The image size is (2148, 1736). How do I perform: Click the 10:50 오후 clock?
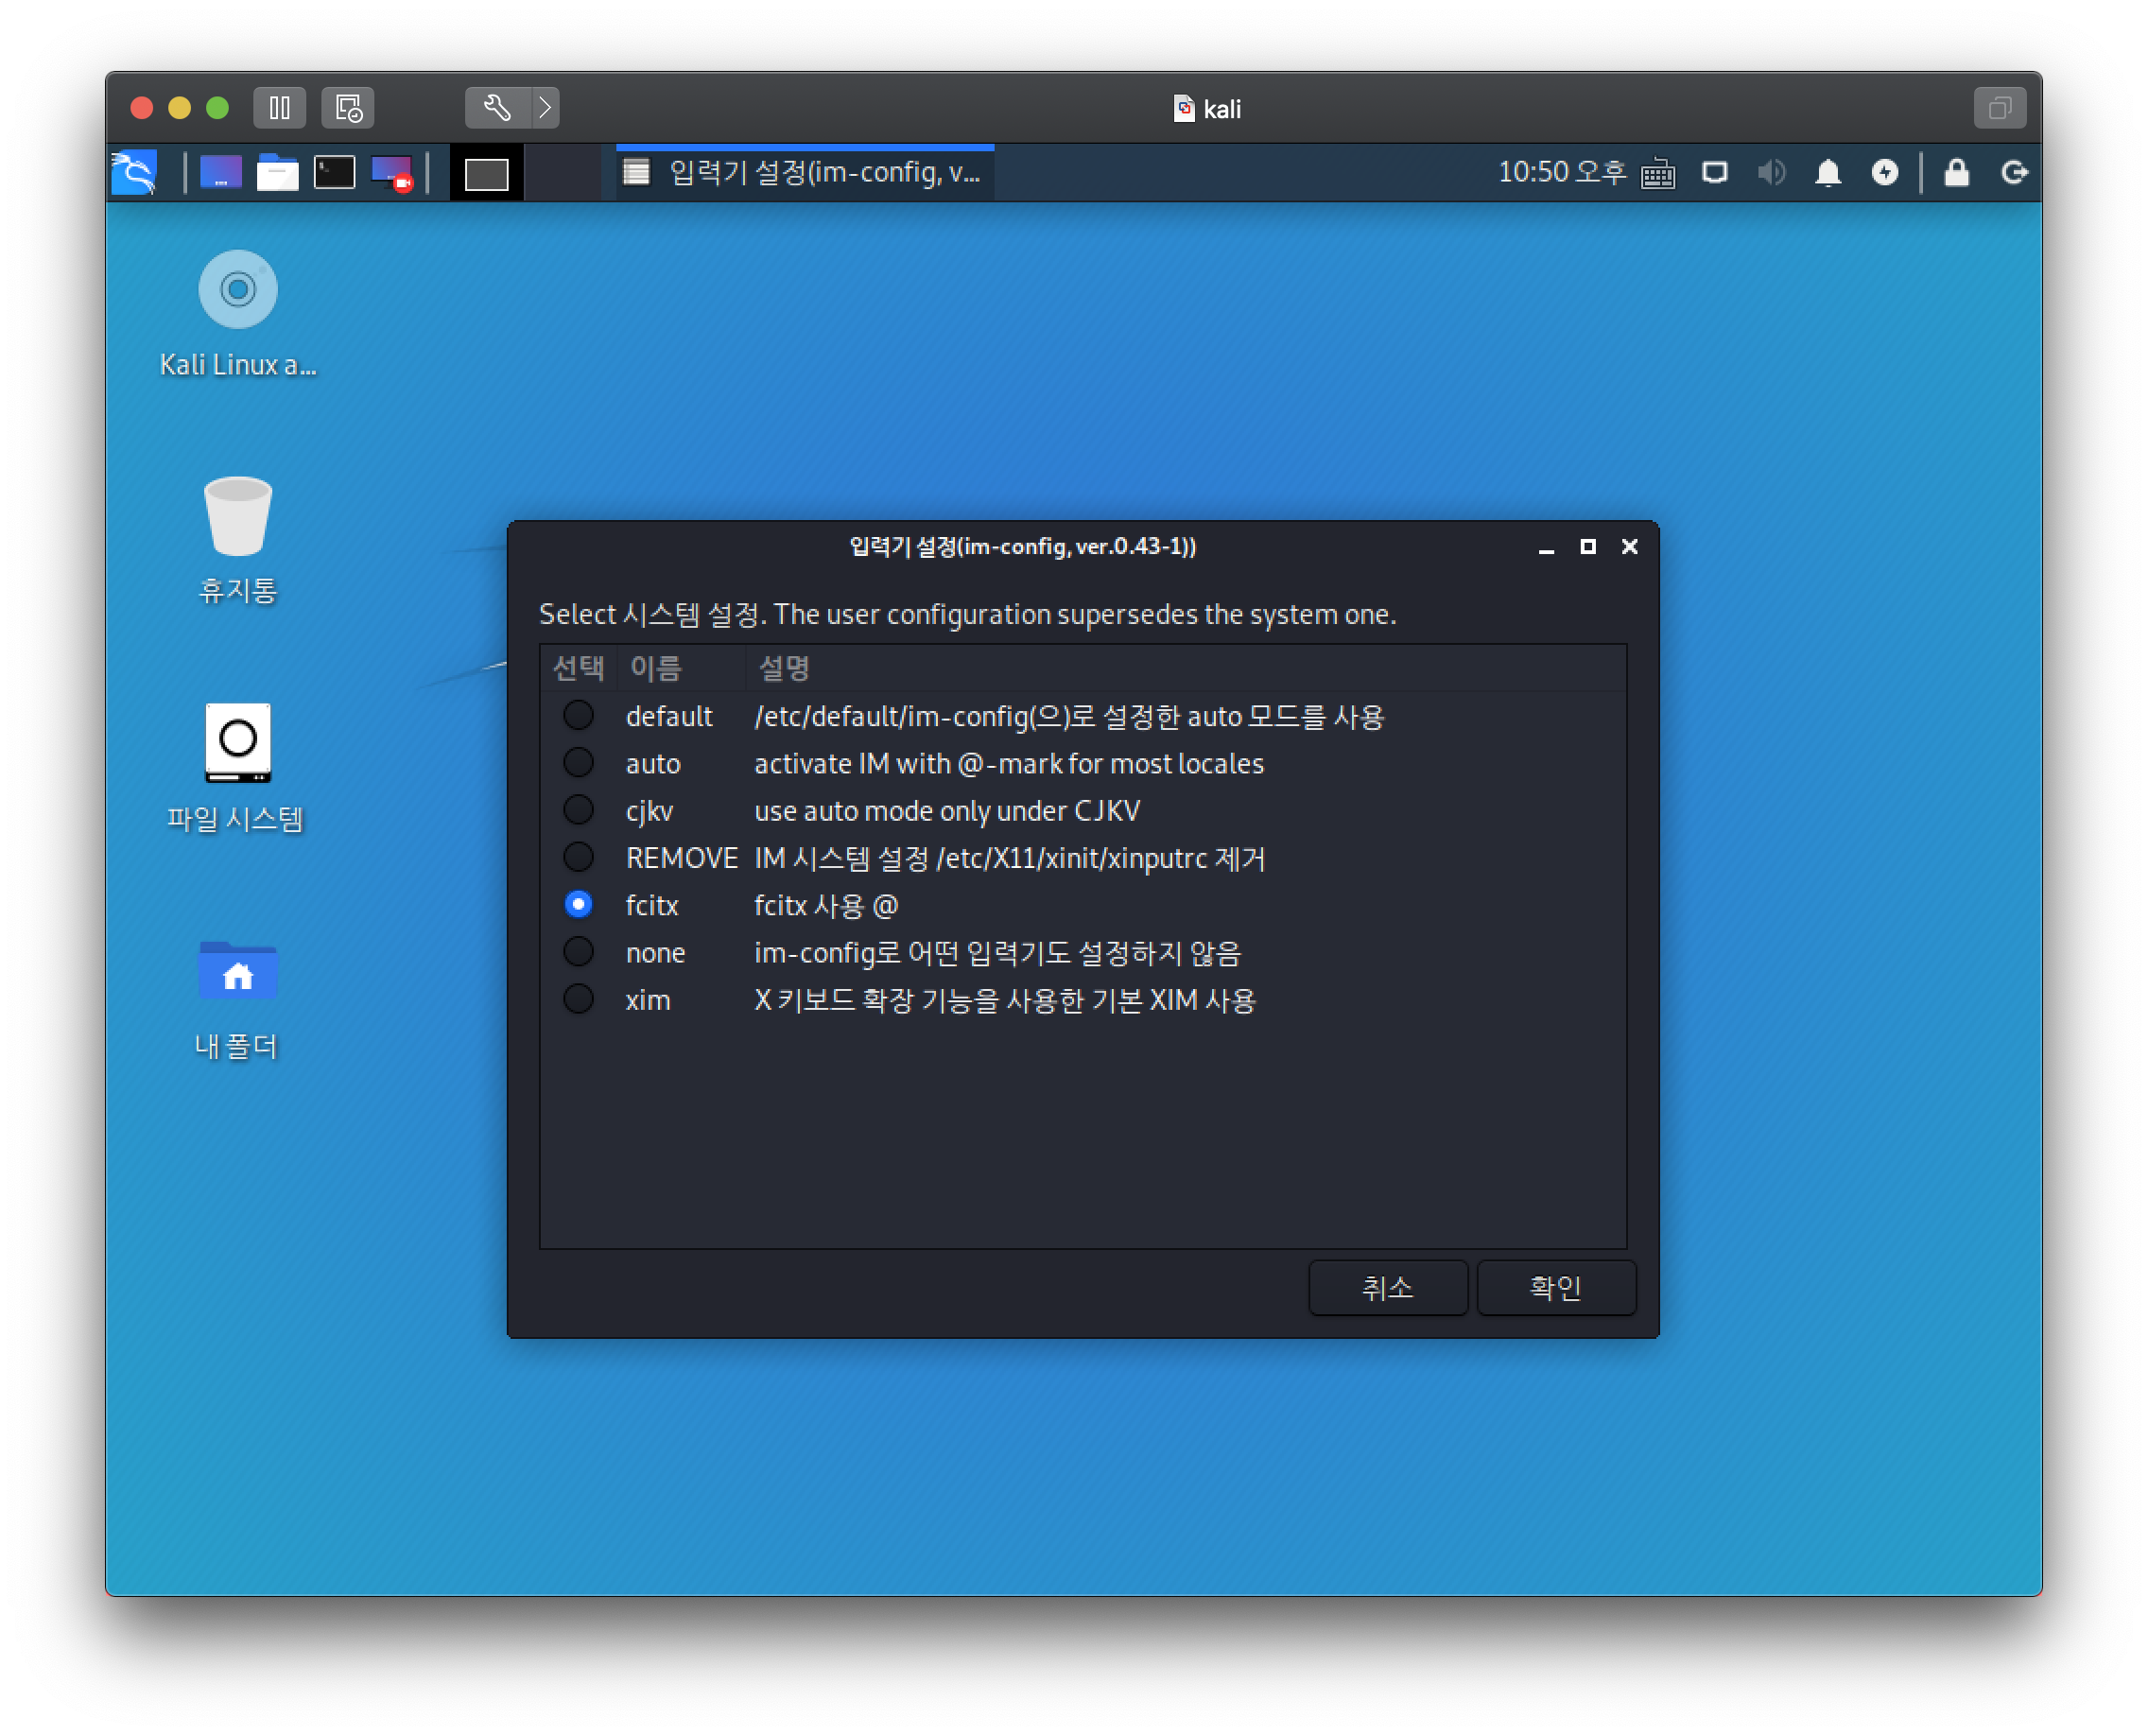tap(1562, 173)
